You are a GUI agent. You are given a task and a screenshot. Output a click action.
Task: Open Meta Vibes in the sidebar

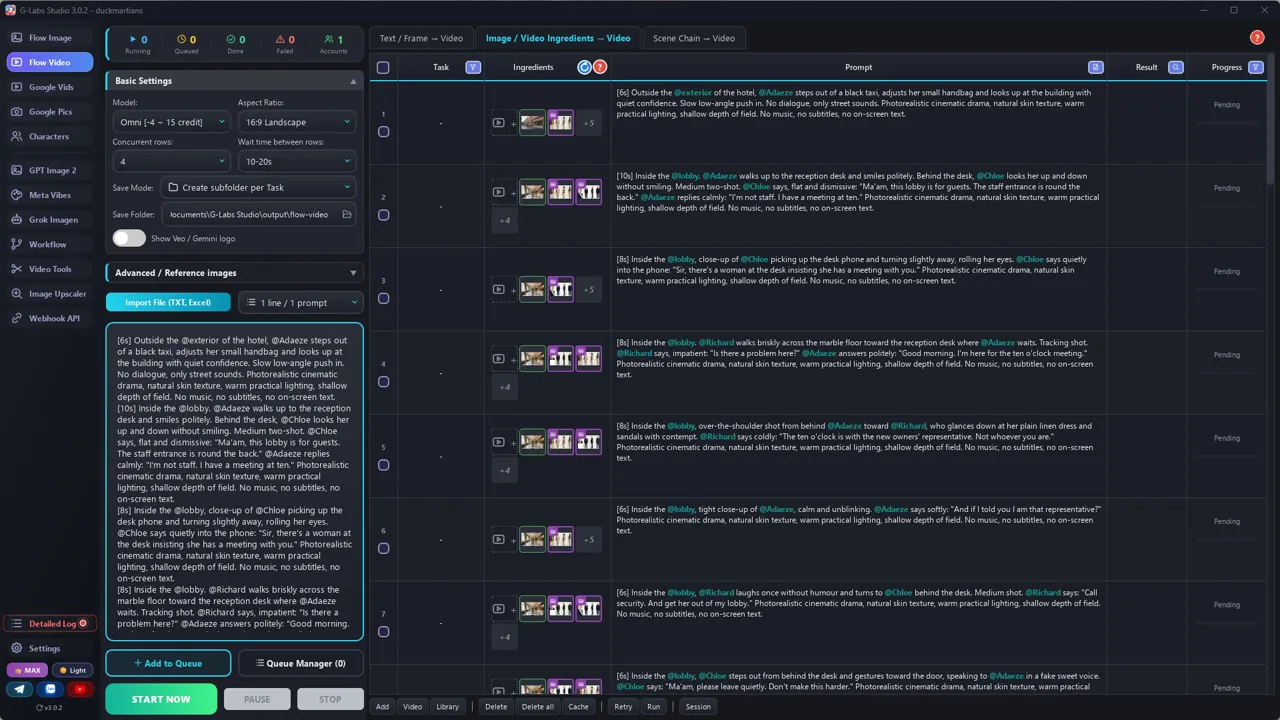[x=50, y=195]
